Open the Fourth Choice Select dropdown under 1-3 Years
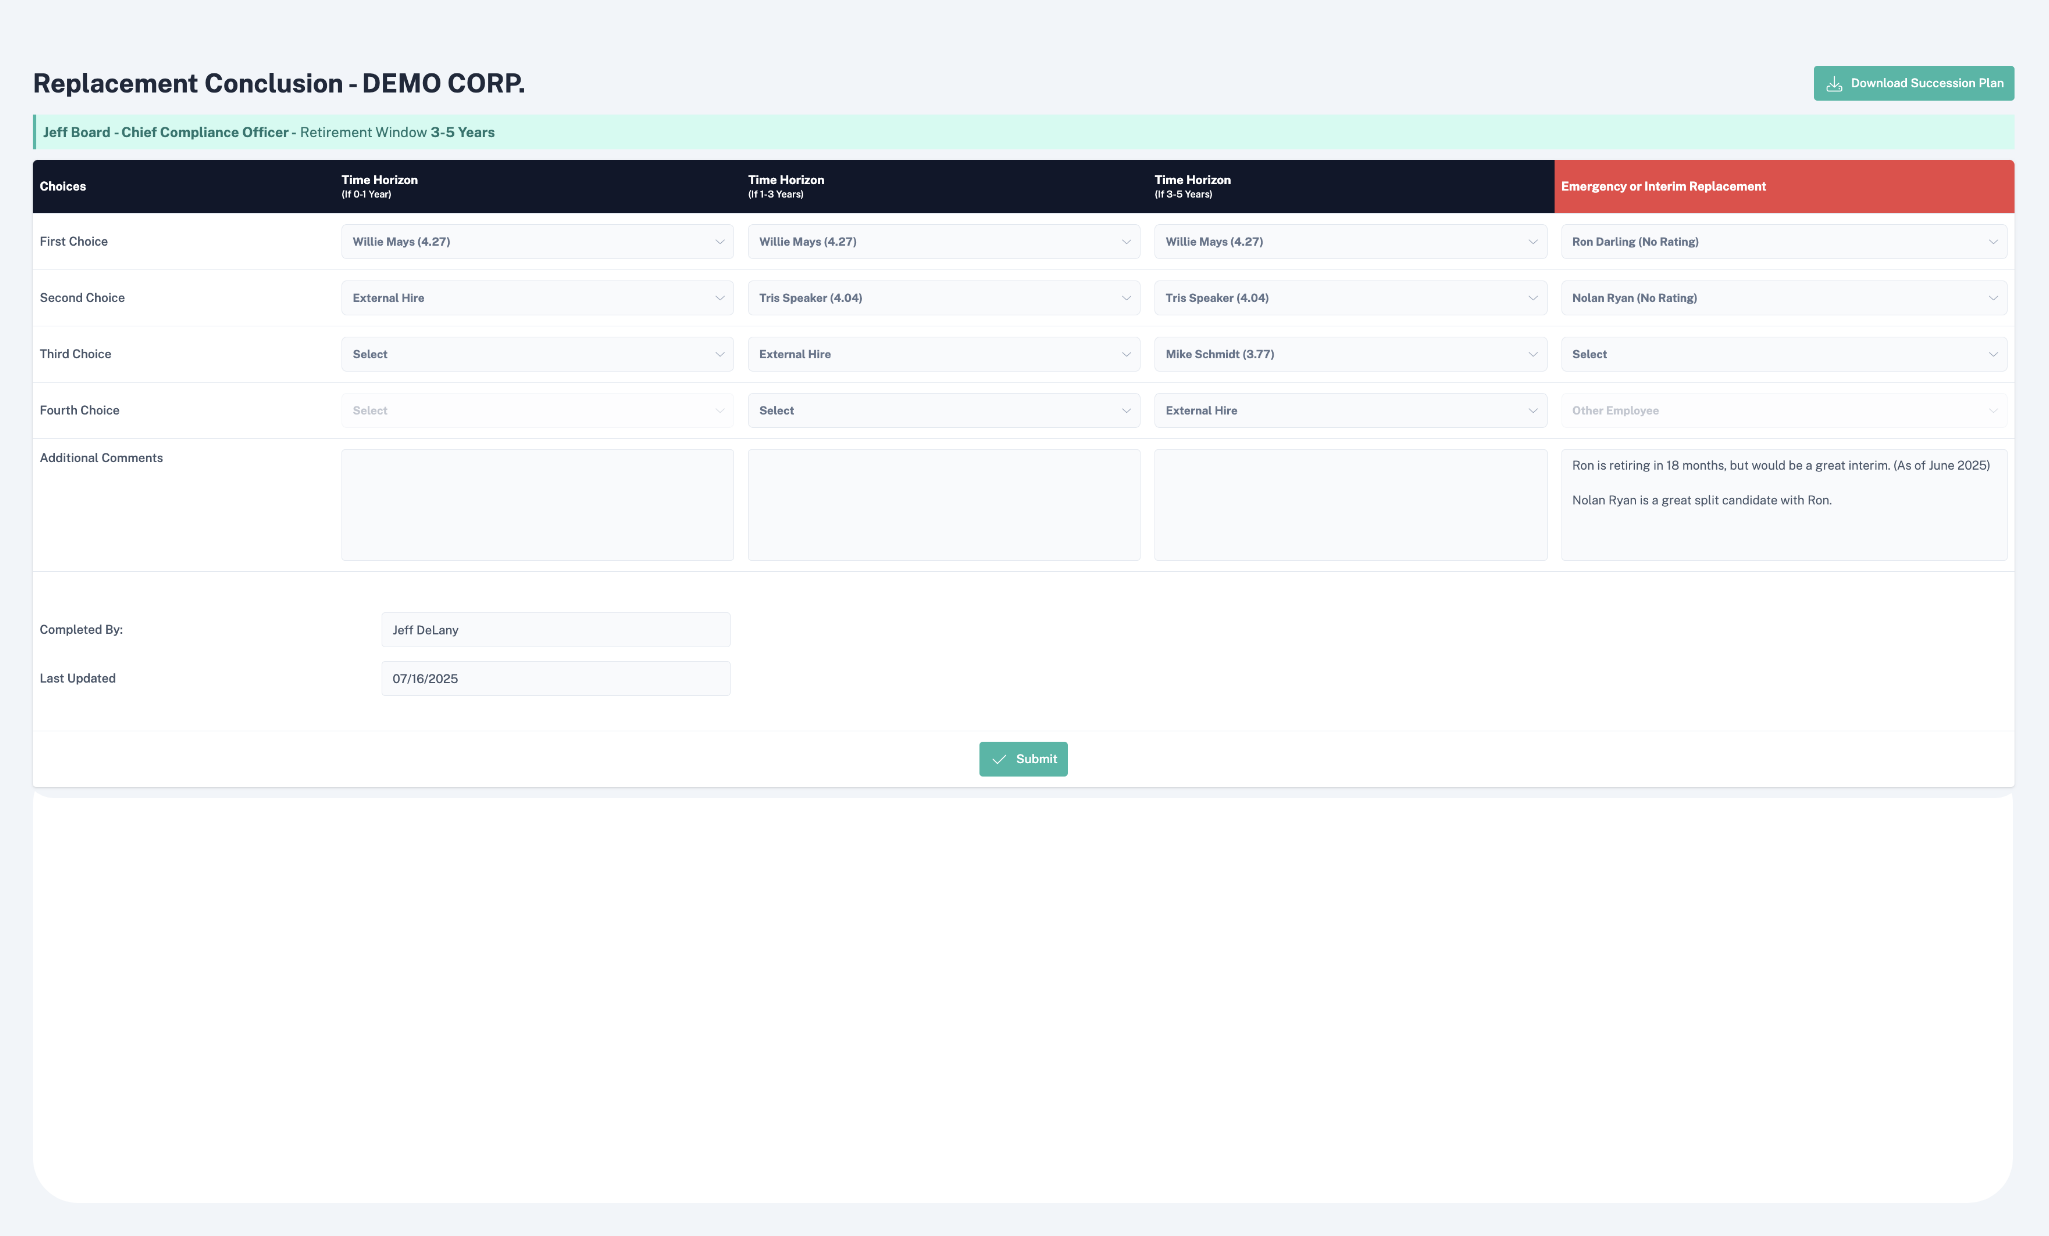The image size is (2049, 1236). (943, 411)
